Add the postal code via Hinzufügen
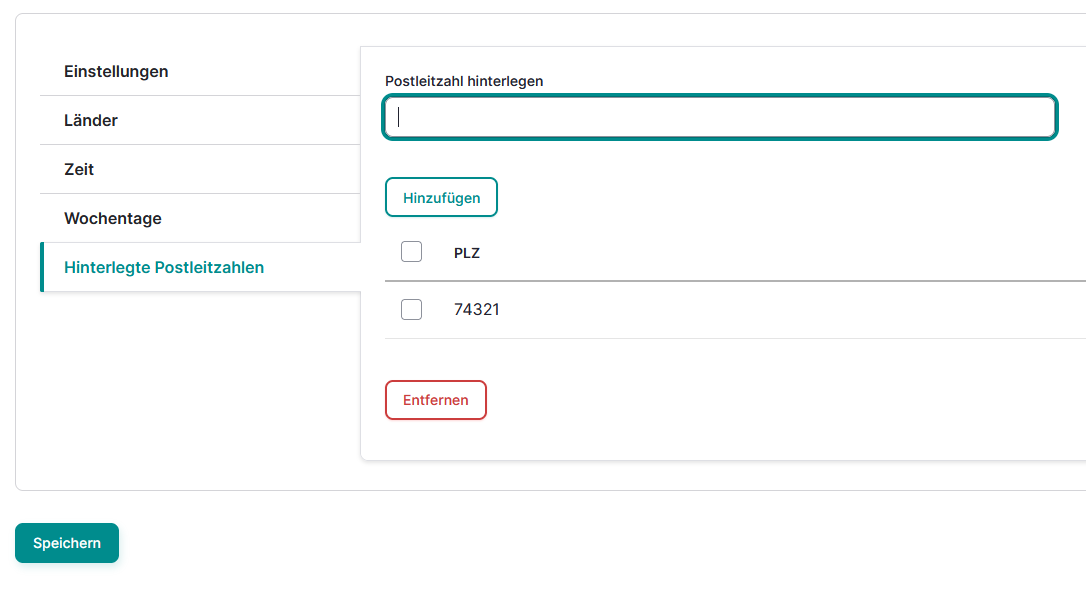This screenshot has width=1086, height=590. [441, 198]
